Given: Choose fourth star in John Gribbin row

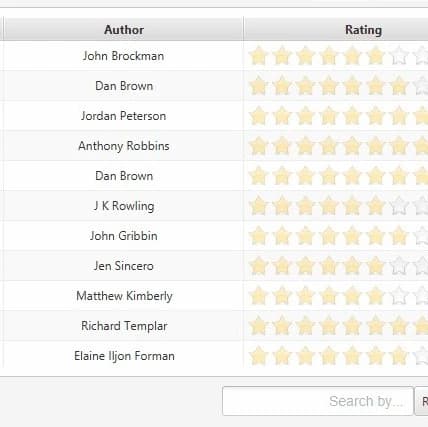Looking at the screenshot, I should [x=329, y=236].
